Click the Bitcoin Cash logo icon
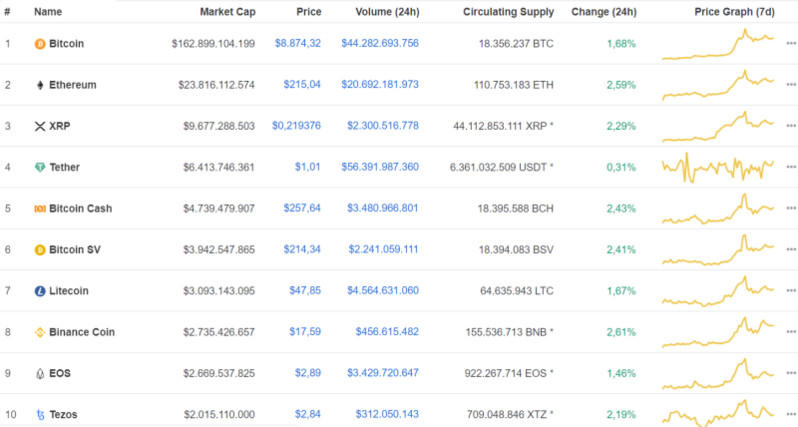 tap(40, 208)
